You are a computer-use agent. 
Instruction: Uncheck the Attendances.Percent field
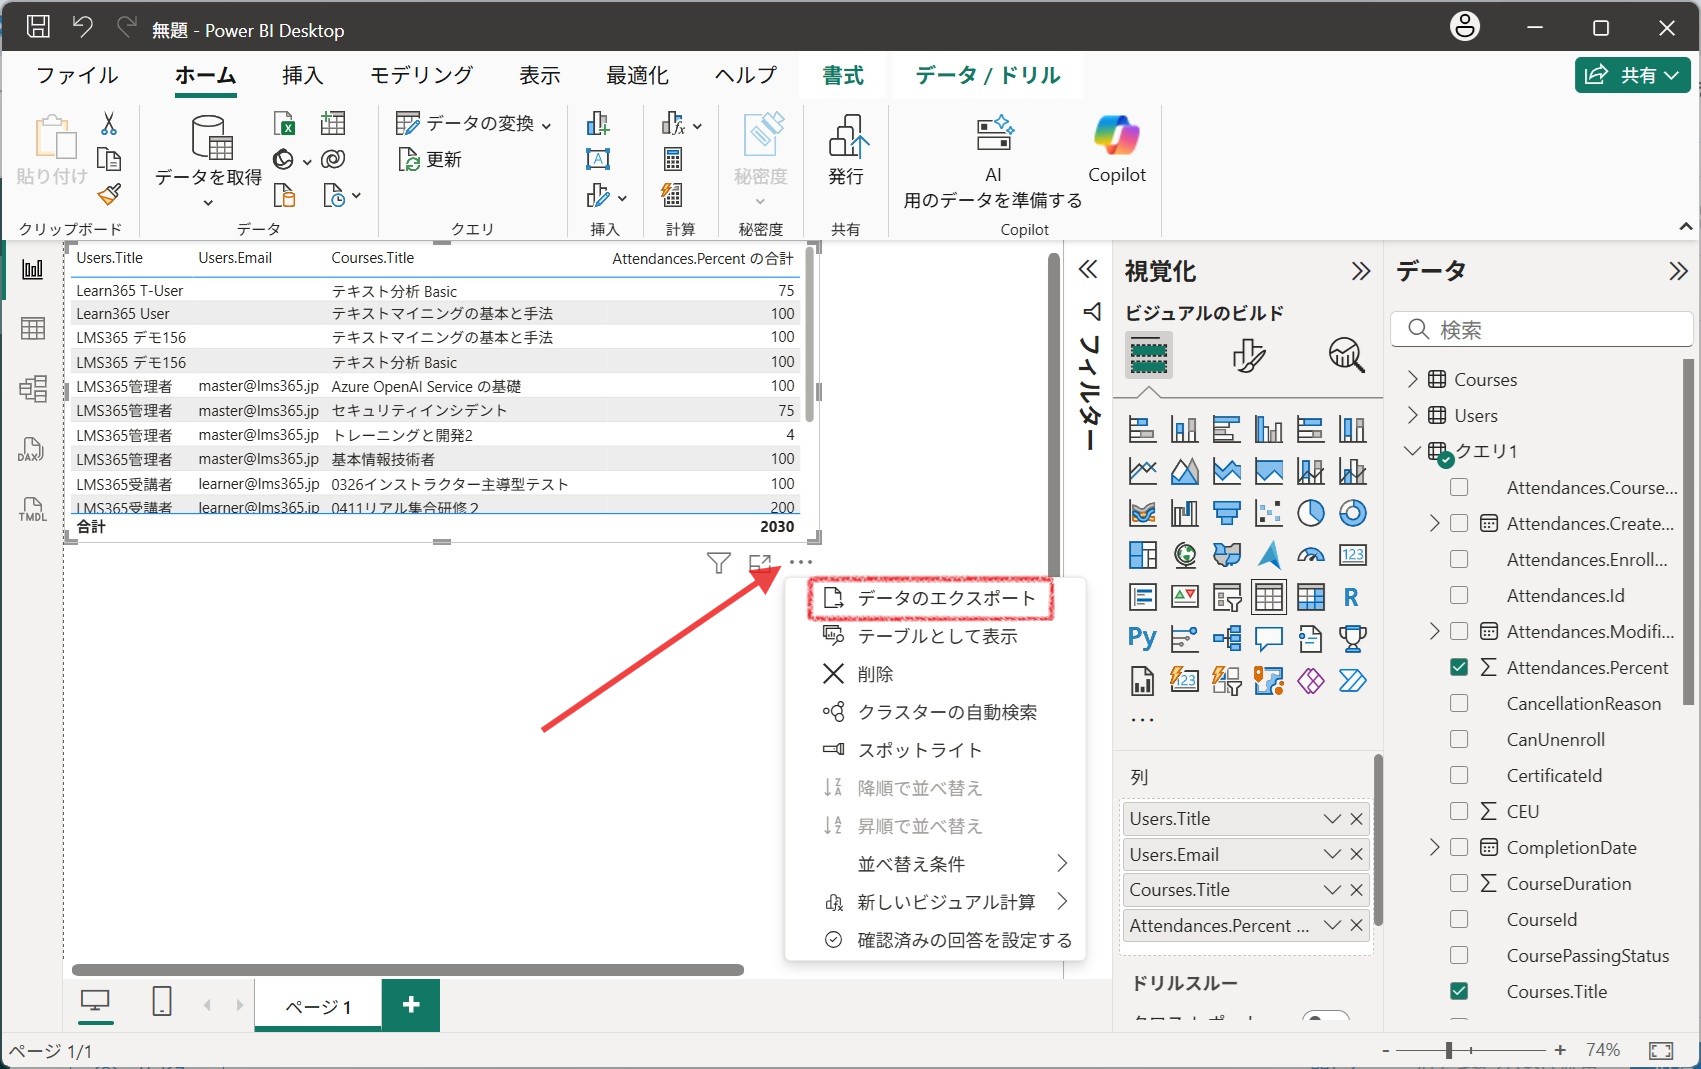tap(1460, 667)
